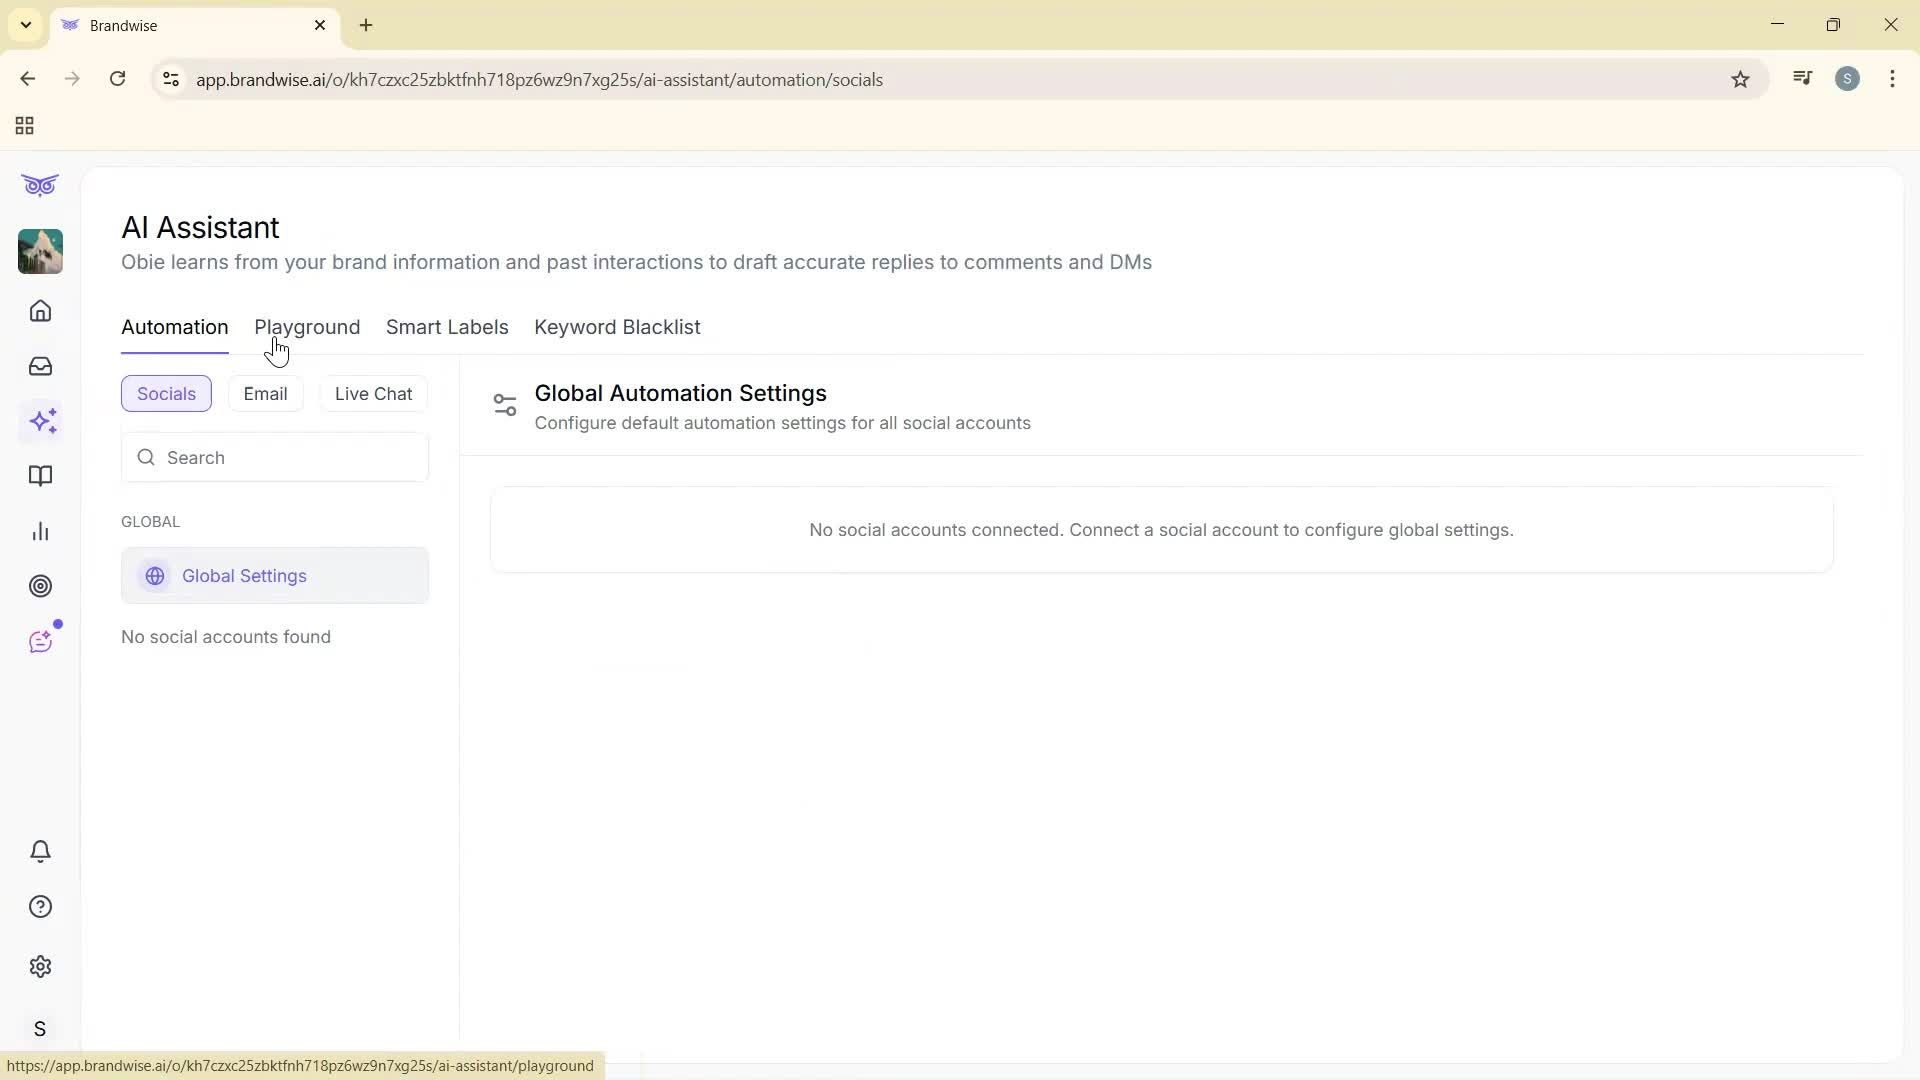Open the Brandwise owl logo
This screenshot has width=1920, height=1080.
[x=40, y=185]
